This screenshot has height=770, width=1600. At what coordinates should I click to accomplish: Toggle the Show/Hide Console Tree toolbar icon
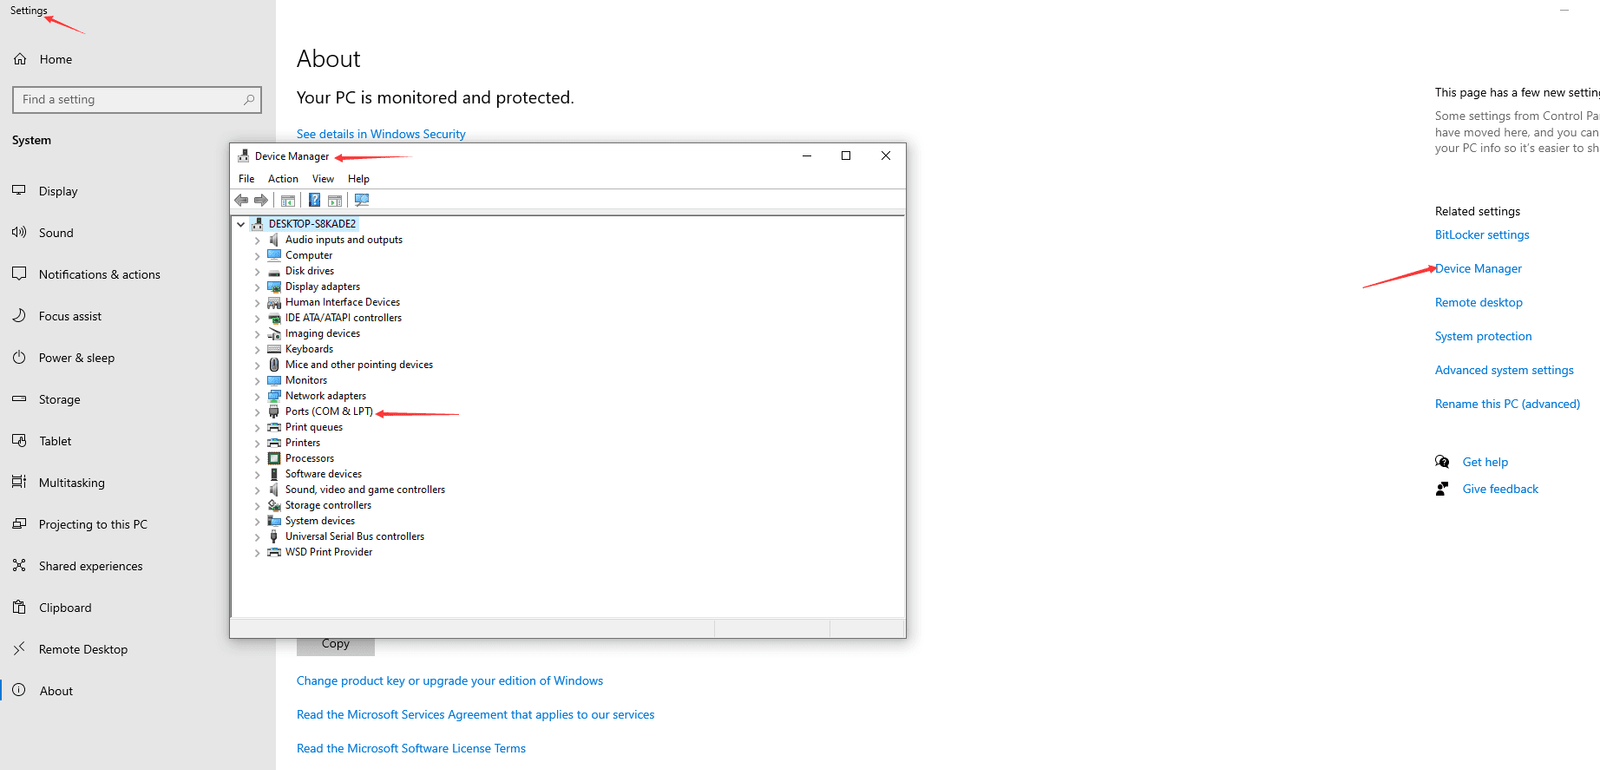point(288,200)
